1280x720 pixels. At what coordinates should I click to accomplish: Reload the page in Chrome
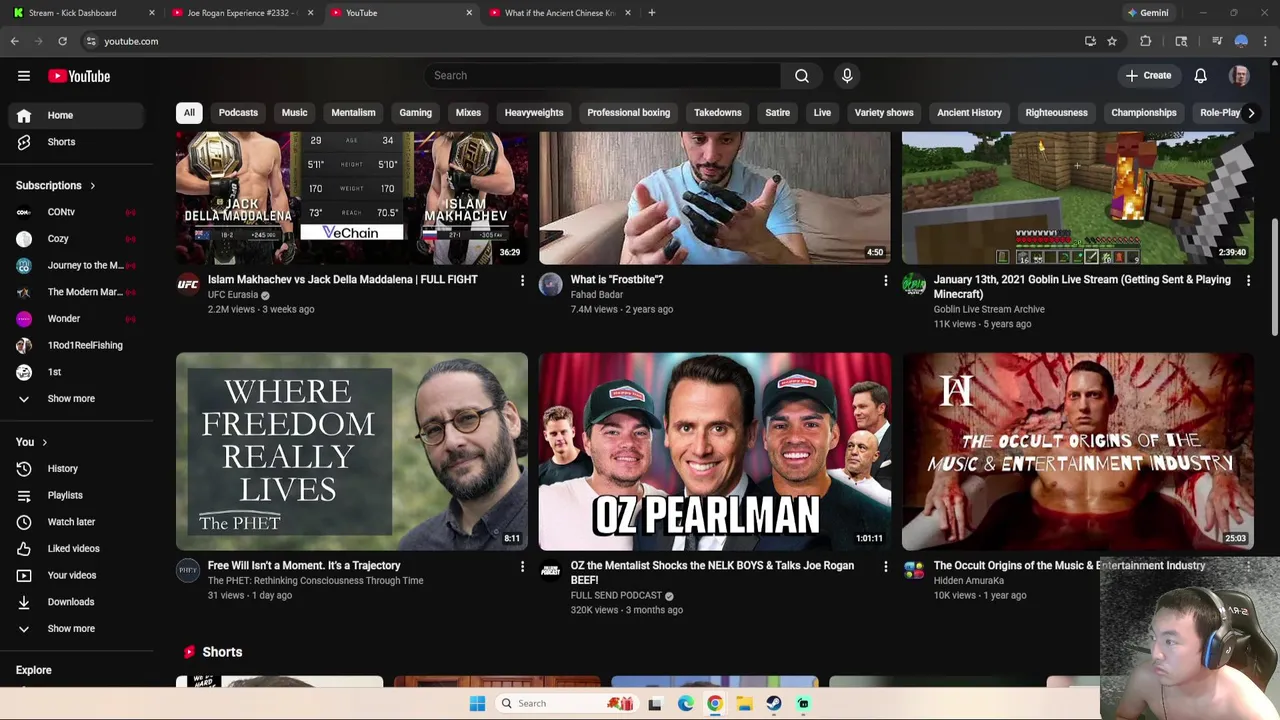tap(62, 41)
